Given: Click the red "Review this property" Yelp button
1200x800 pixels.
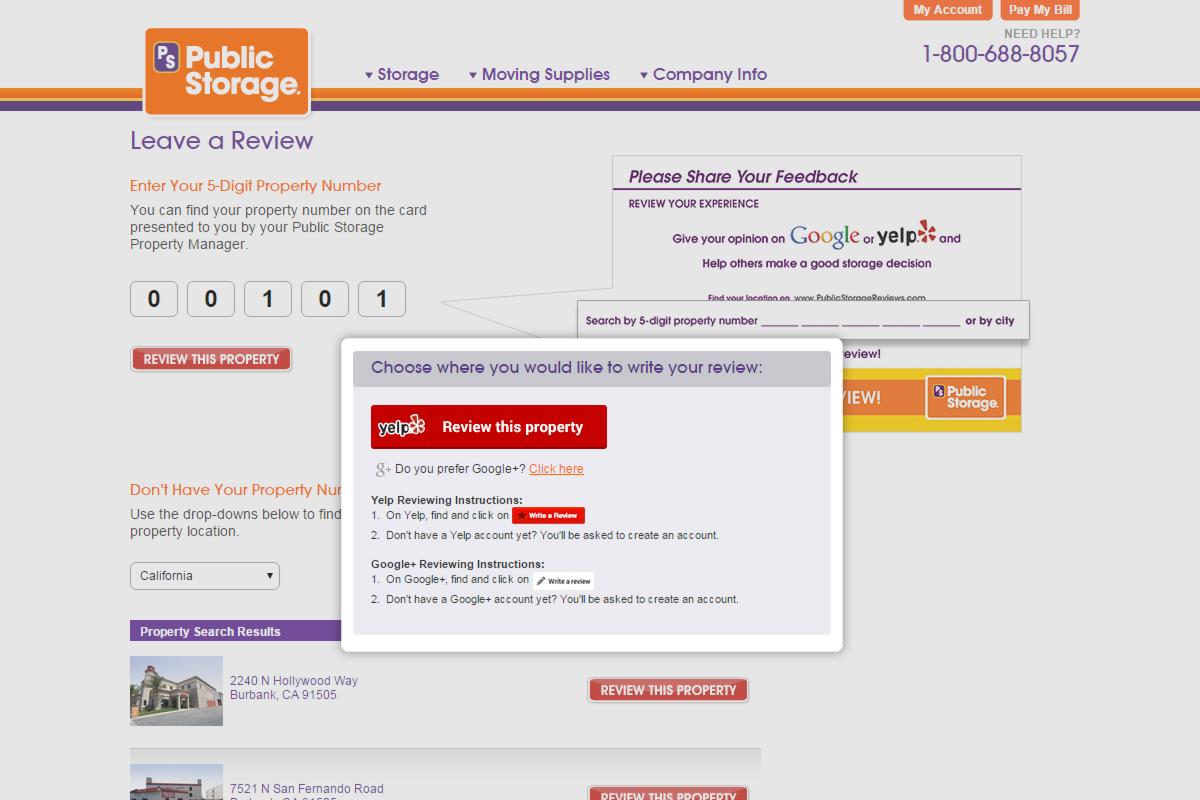Looking at the screenshot, I should (x=489, y=426).
